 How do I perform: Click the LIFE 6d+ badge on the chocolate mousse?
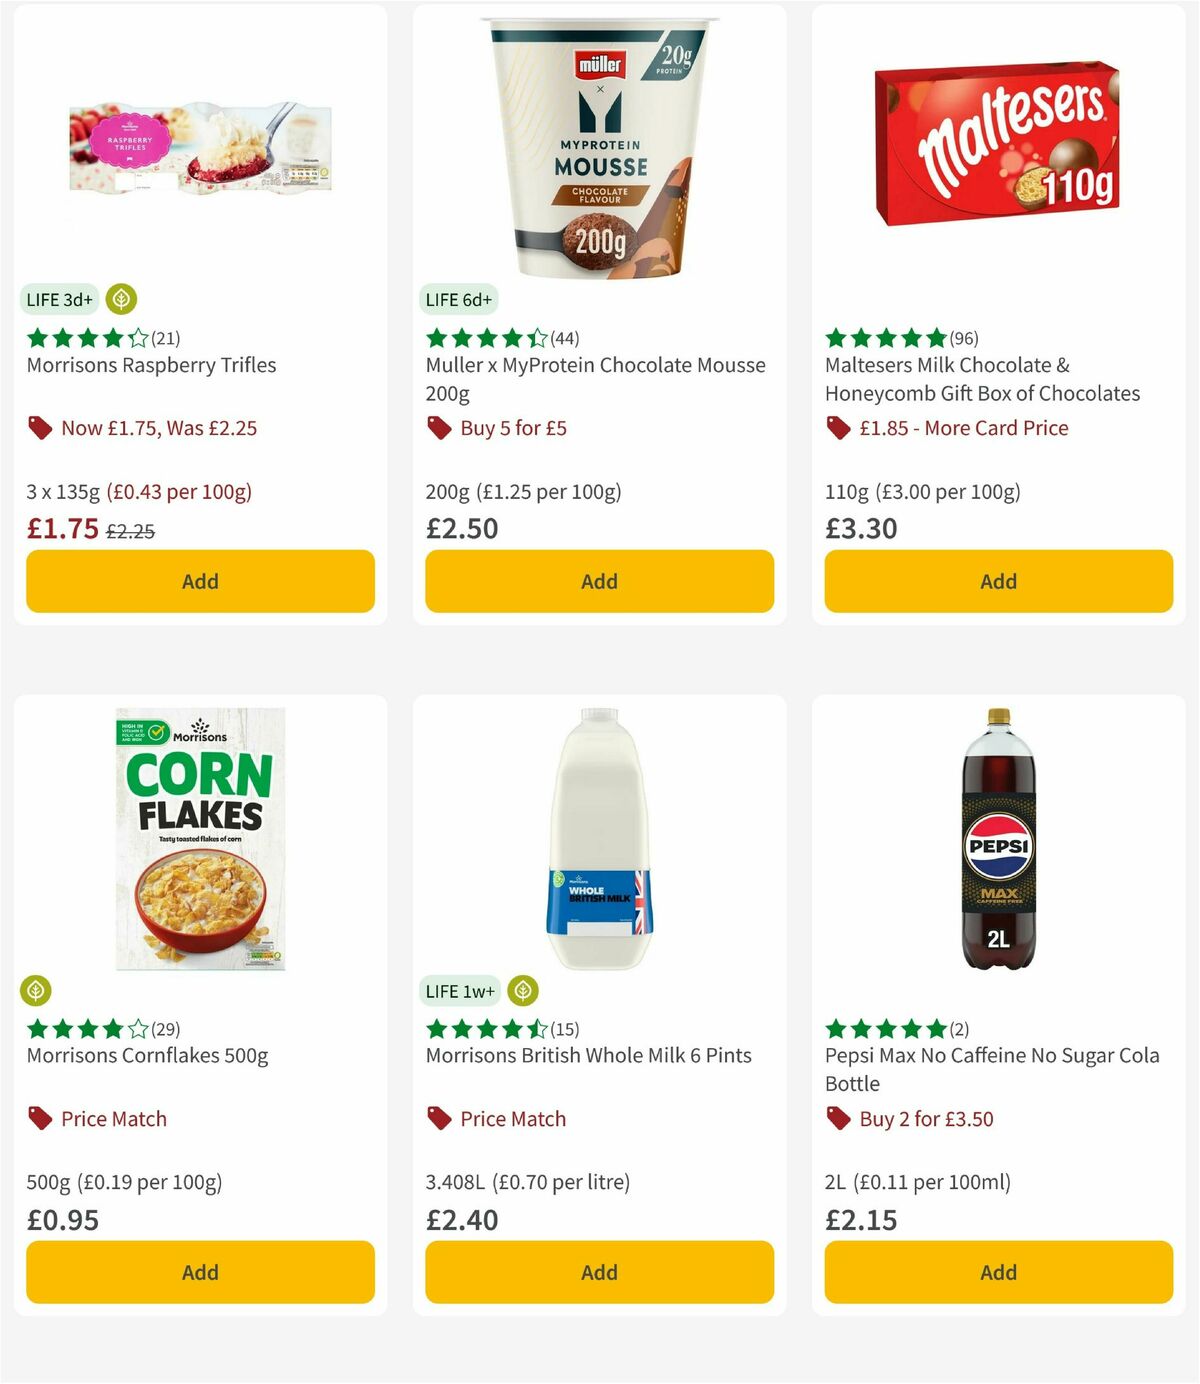coord(458,298)
